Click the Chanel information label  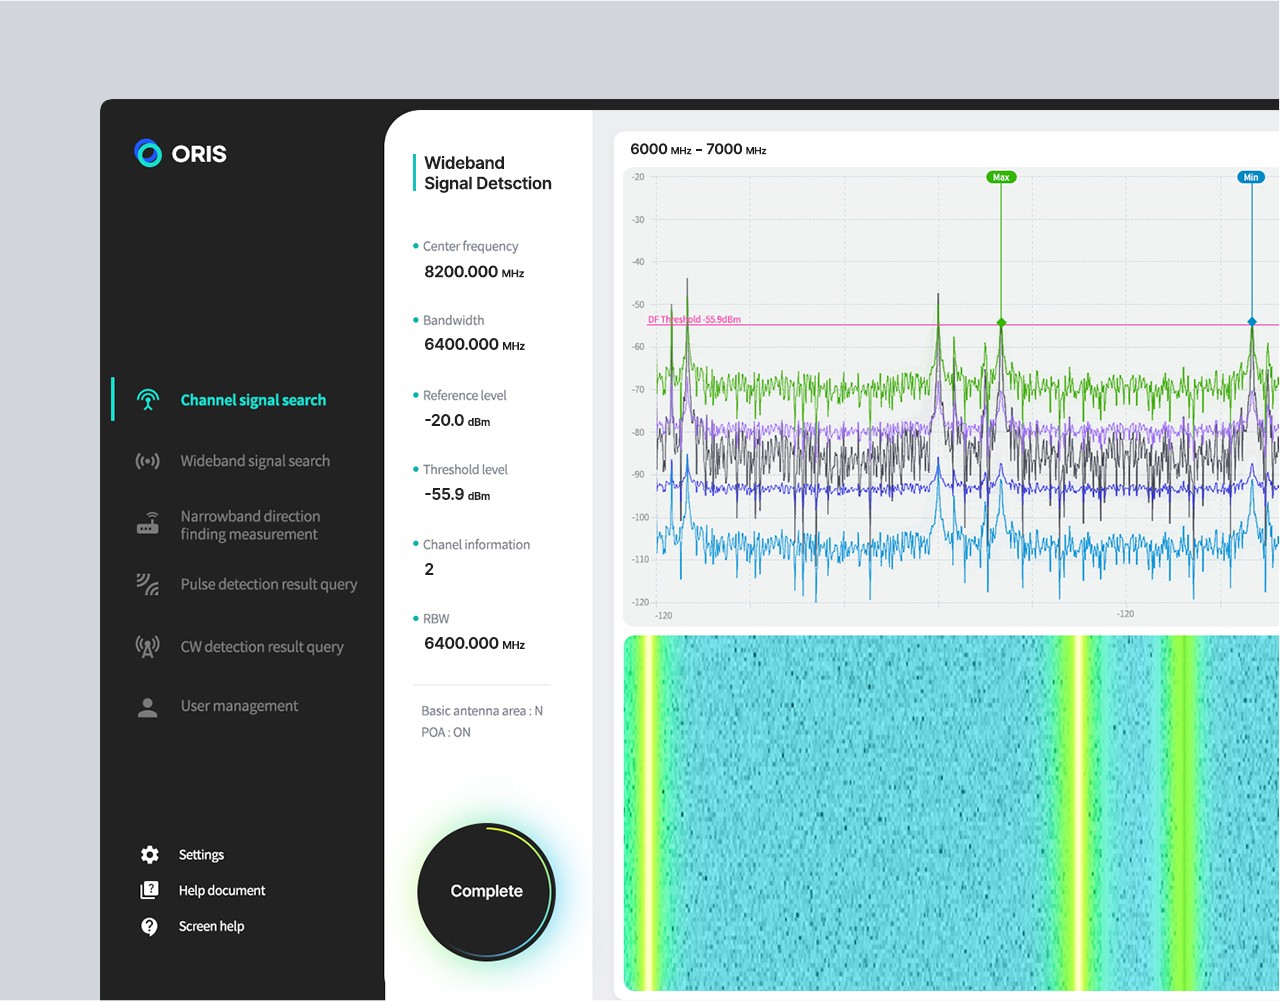click(x=476, y=544)
